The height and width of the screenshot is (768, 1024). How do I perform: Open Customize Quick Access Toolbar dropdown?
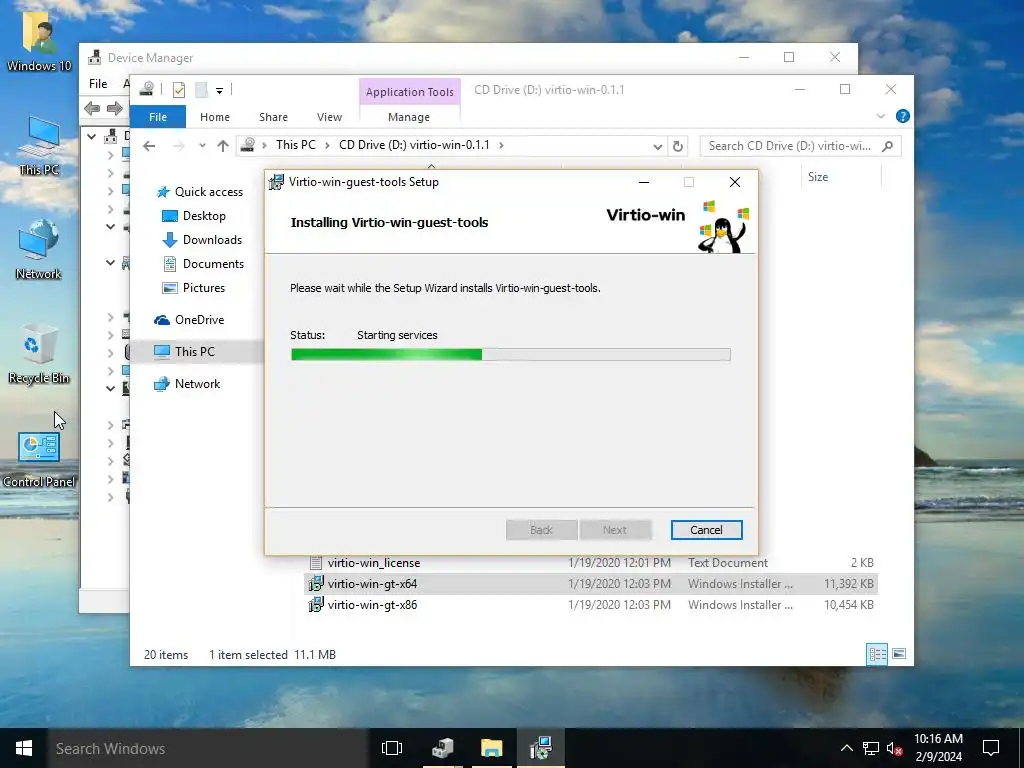pyautogui.click(x=219, y=90)
